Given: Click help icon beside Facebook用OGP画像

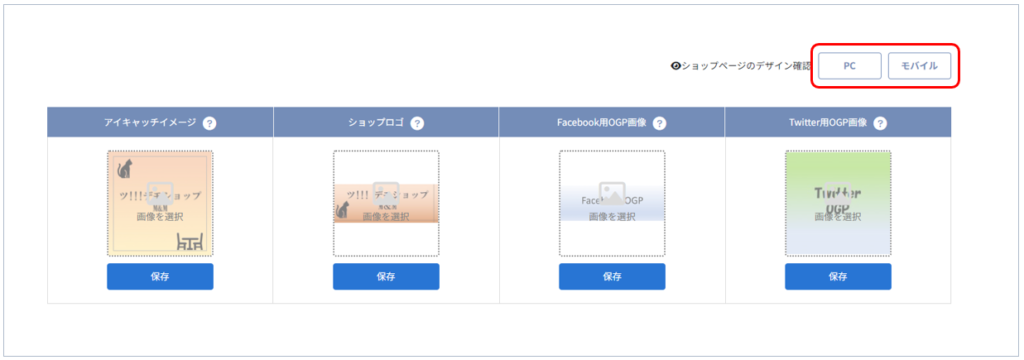Looking at the screenshot, I should 660,123.
